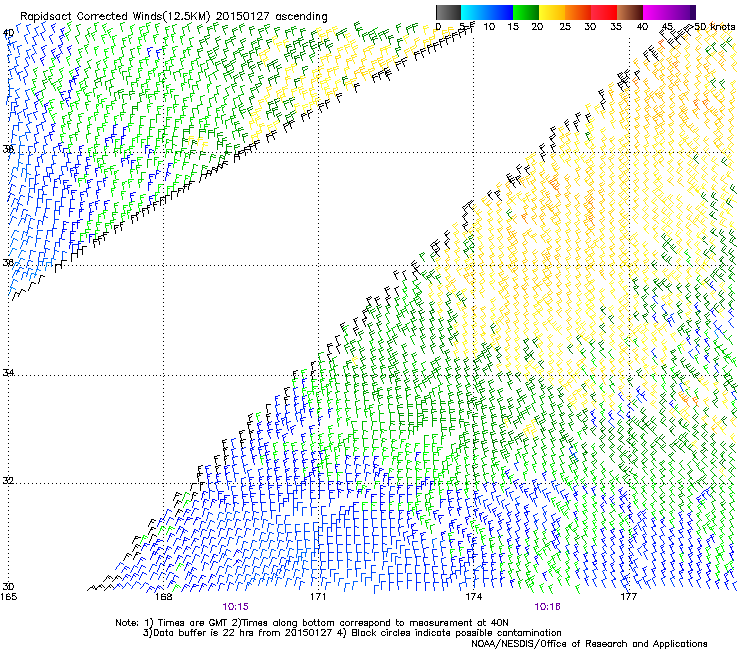Click the latitude label '40'
The image size is (740, 650).
point(8,33)
